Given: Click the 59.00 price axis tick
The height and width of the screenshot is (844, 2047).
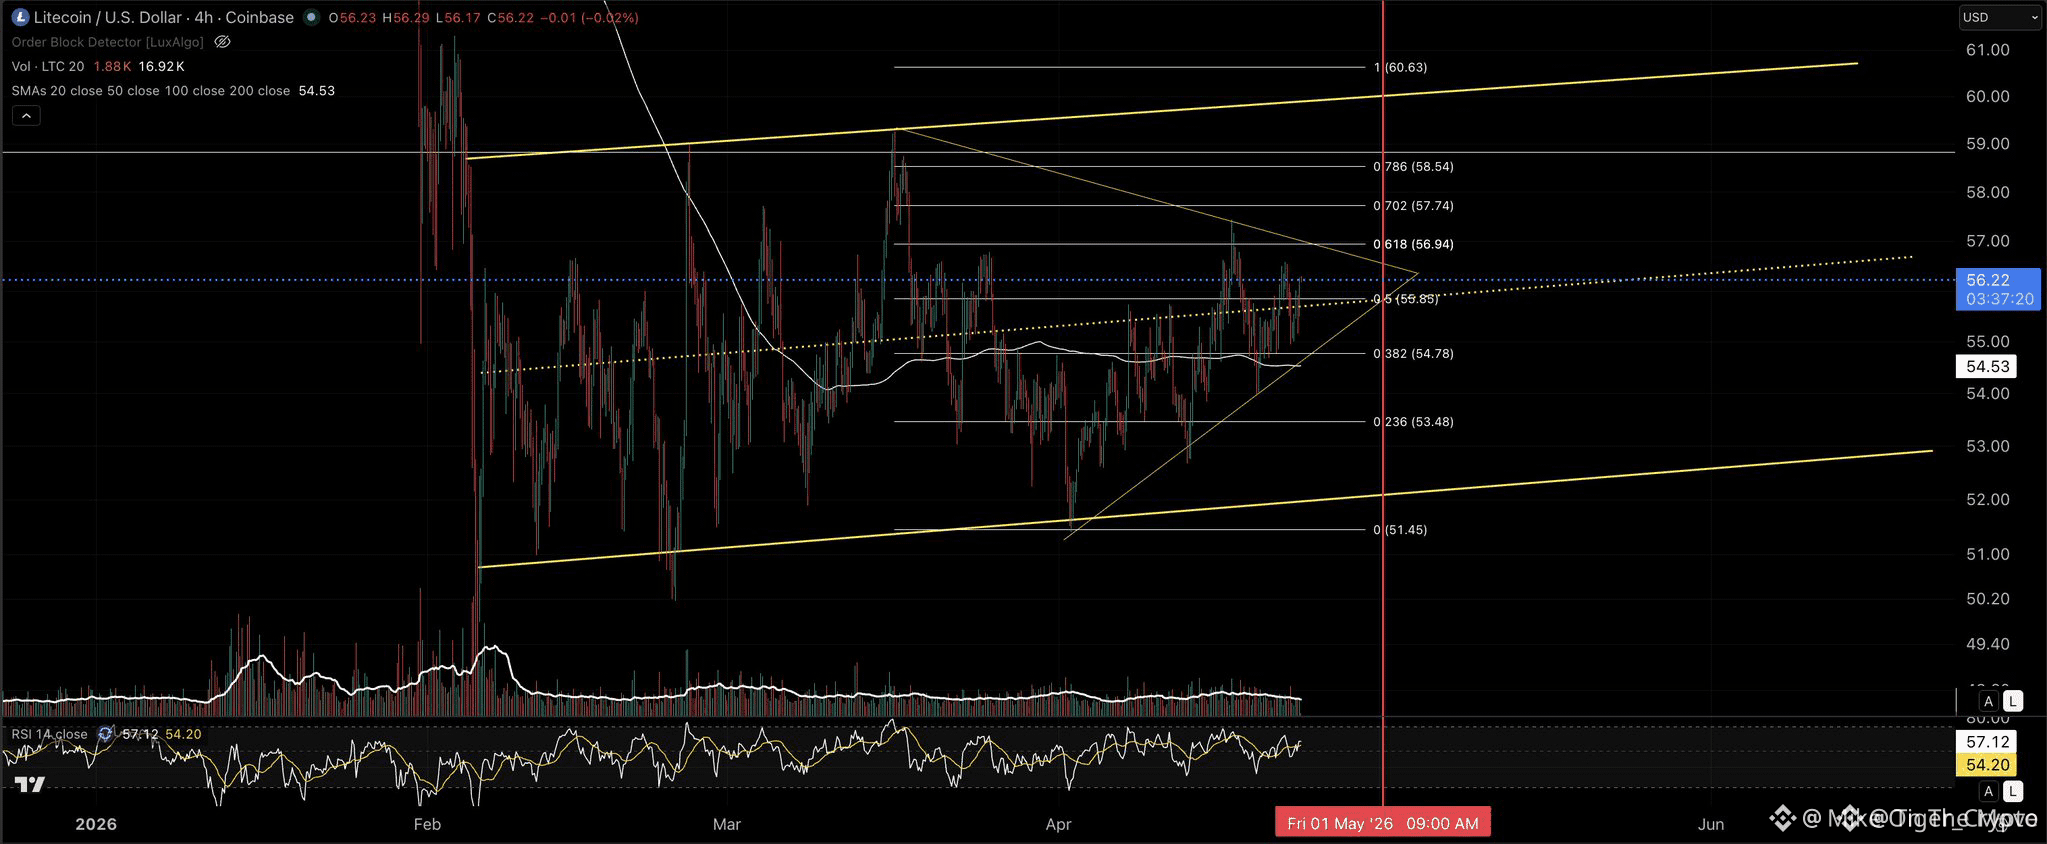Looking at the screenshot, I should (x=1988, y=144).
